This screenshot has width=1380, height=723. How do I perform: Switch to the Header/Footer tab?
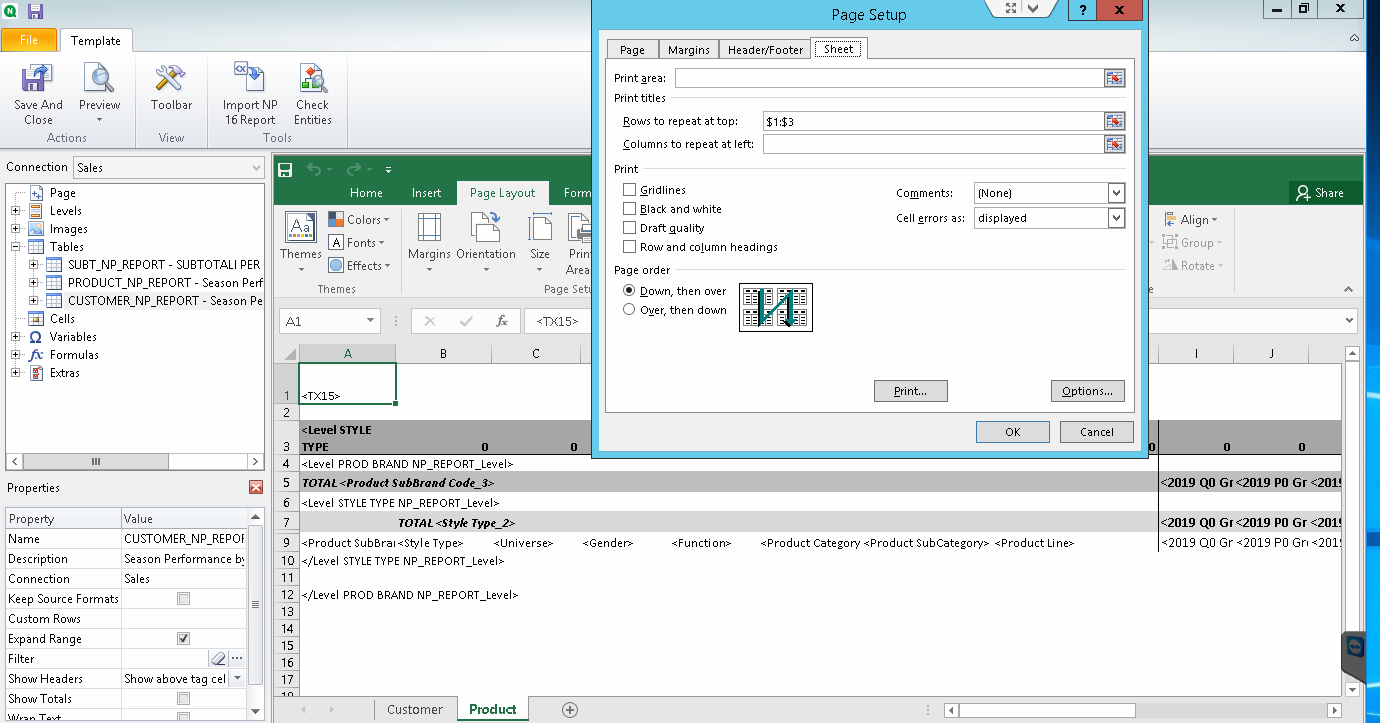click(764, 48)
